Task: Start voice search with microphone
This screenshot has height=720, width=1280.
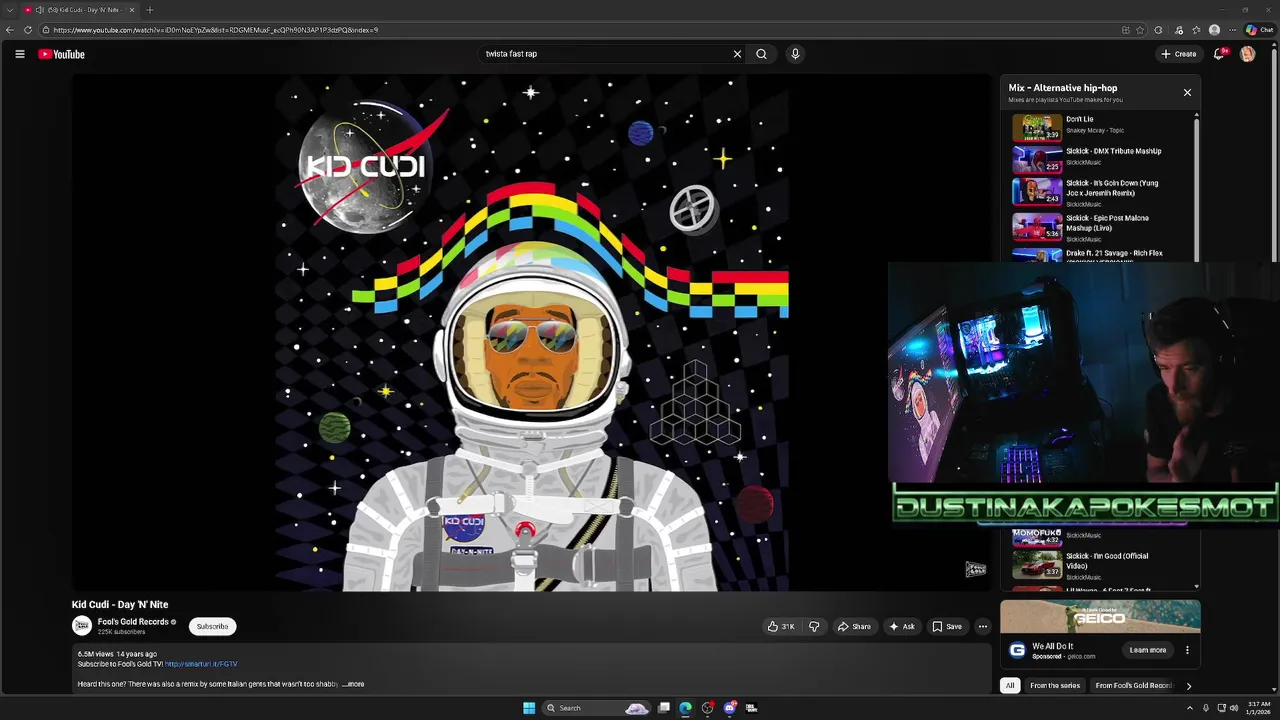Action: pos(795,54)
